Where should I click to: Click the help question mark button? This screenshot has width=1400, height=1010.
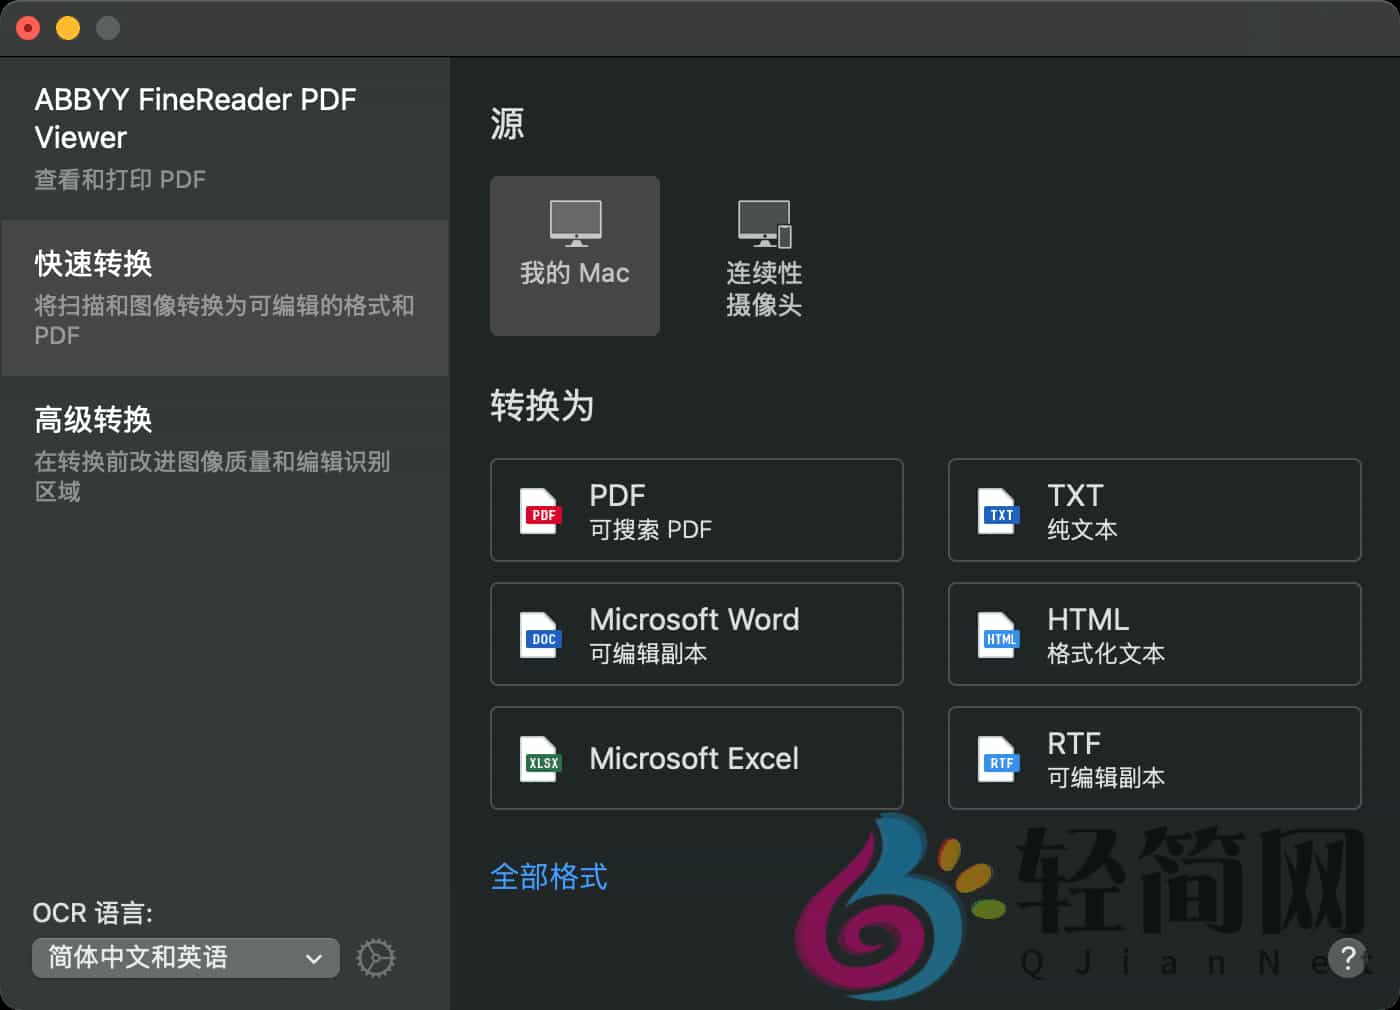pyautogui.click(x=1348, y=958)
